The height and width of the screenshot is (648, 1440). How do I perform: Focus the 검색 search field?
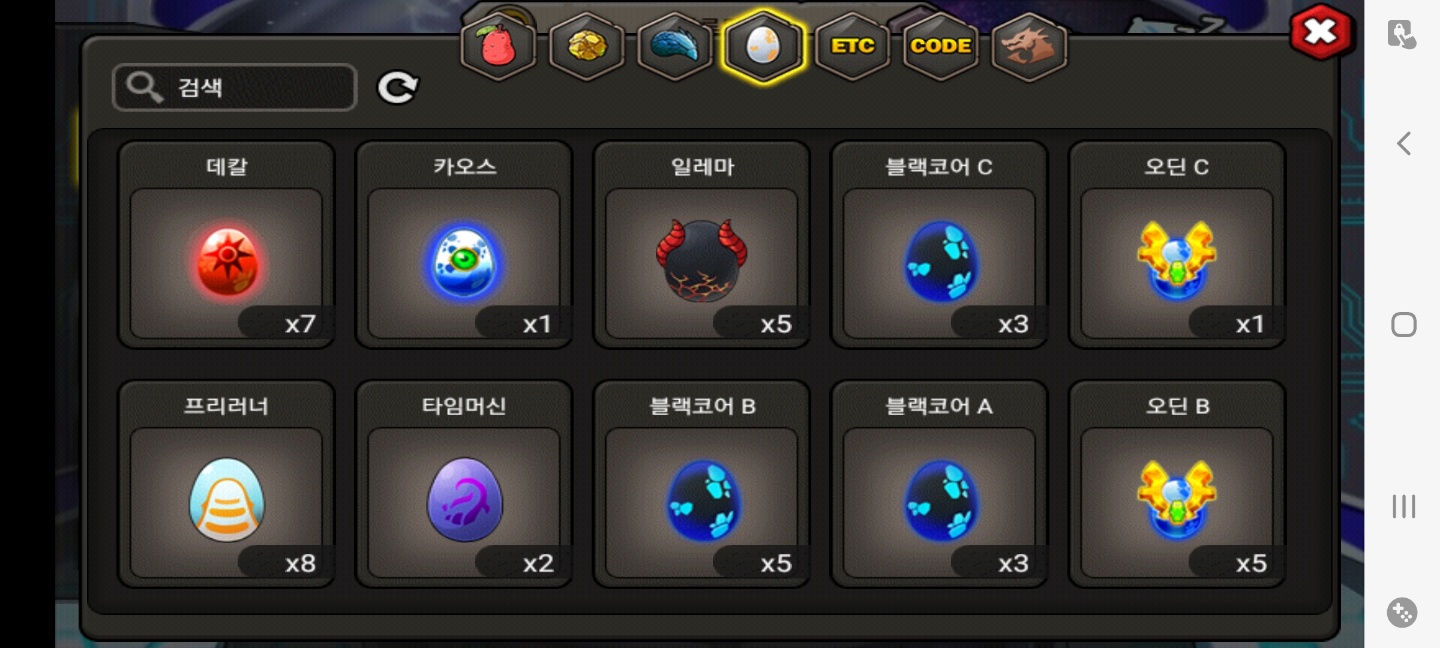point(235,88)
